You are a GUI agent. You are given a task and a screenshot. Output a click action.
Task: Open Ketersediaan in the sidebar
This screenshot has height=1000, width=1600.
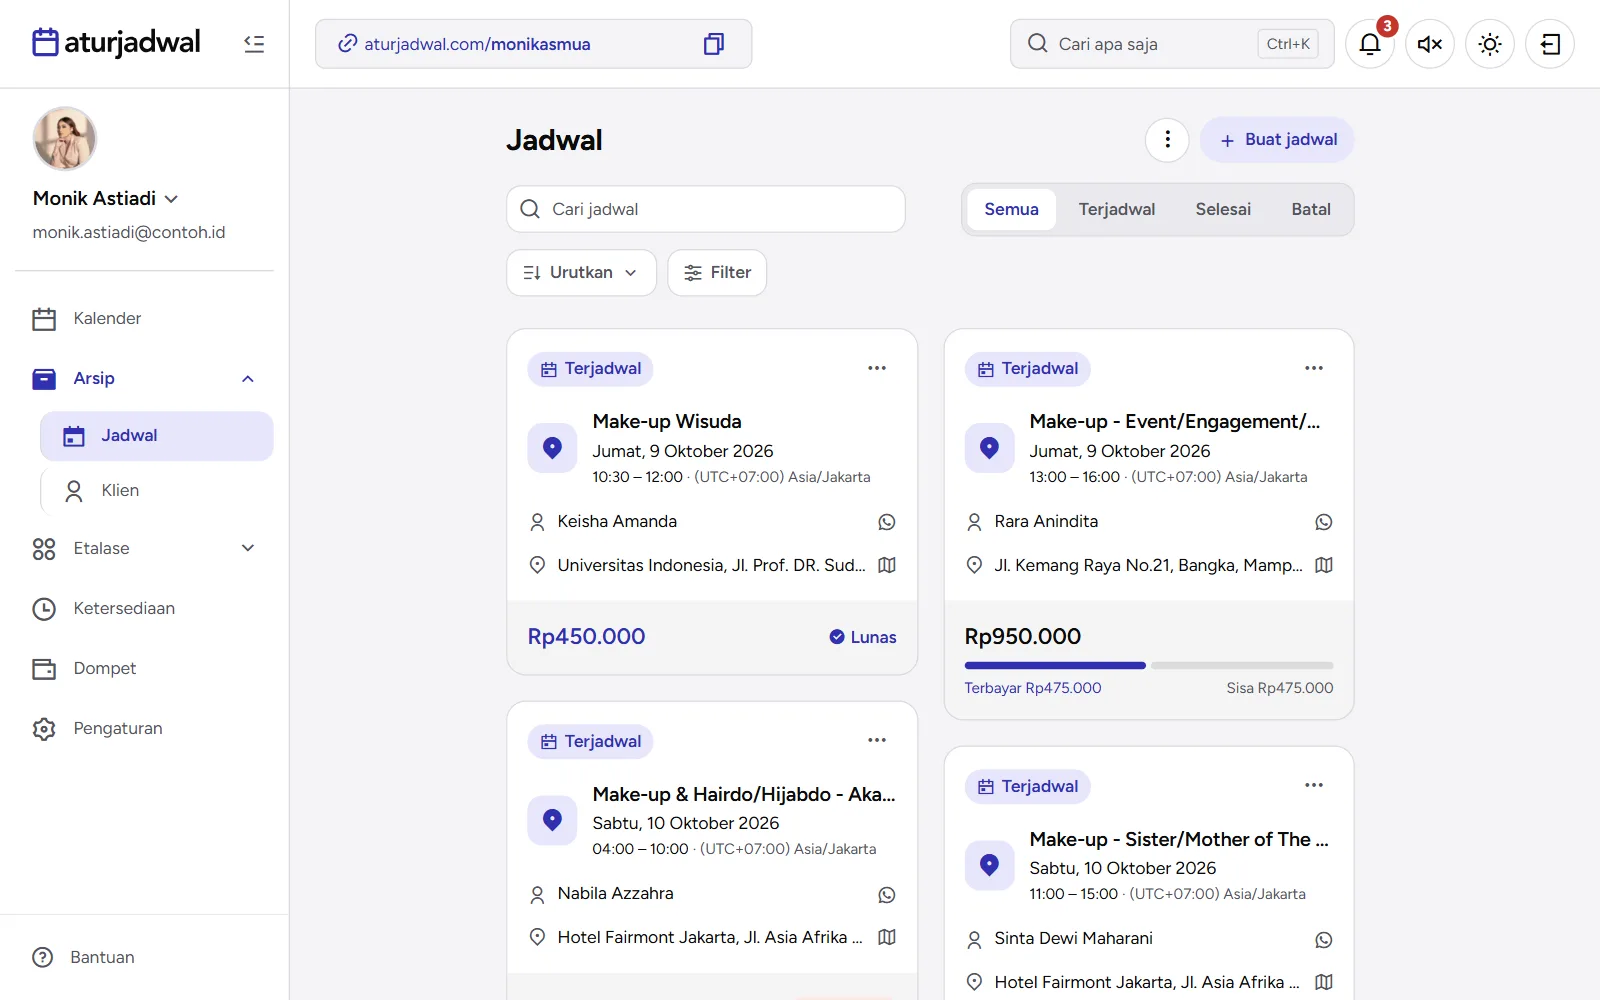(x=144, y=608)
